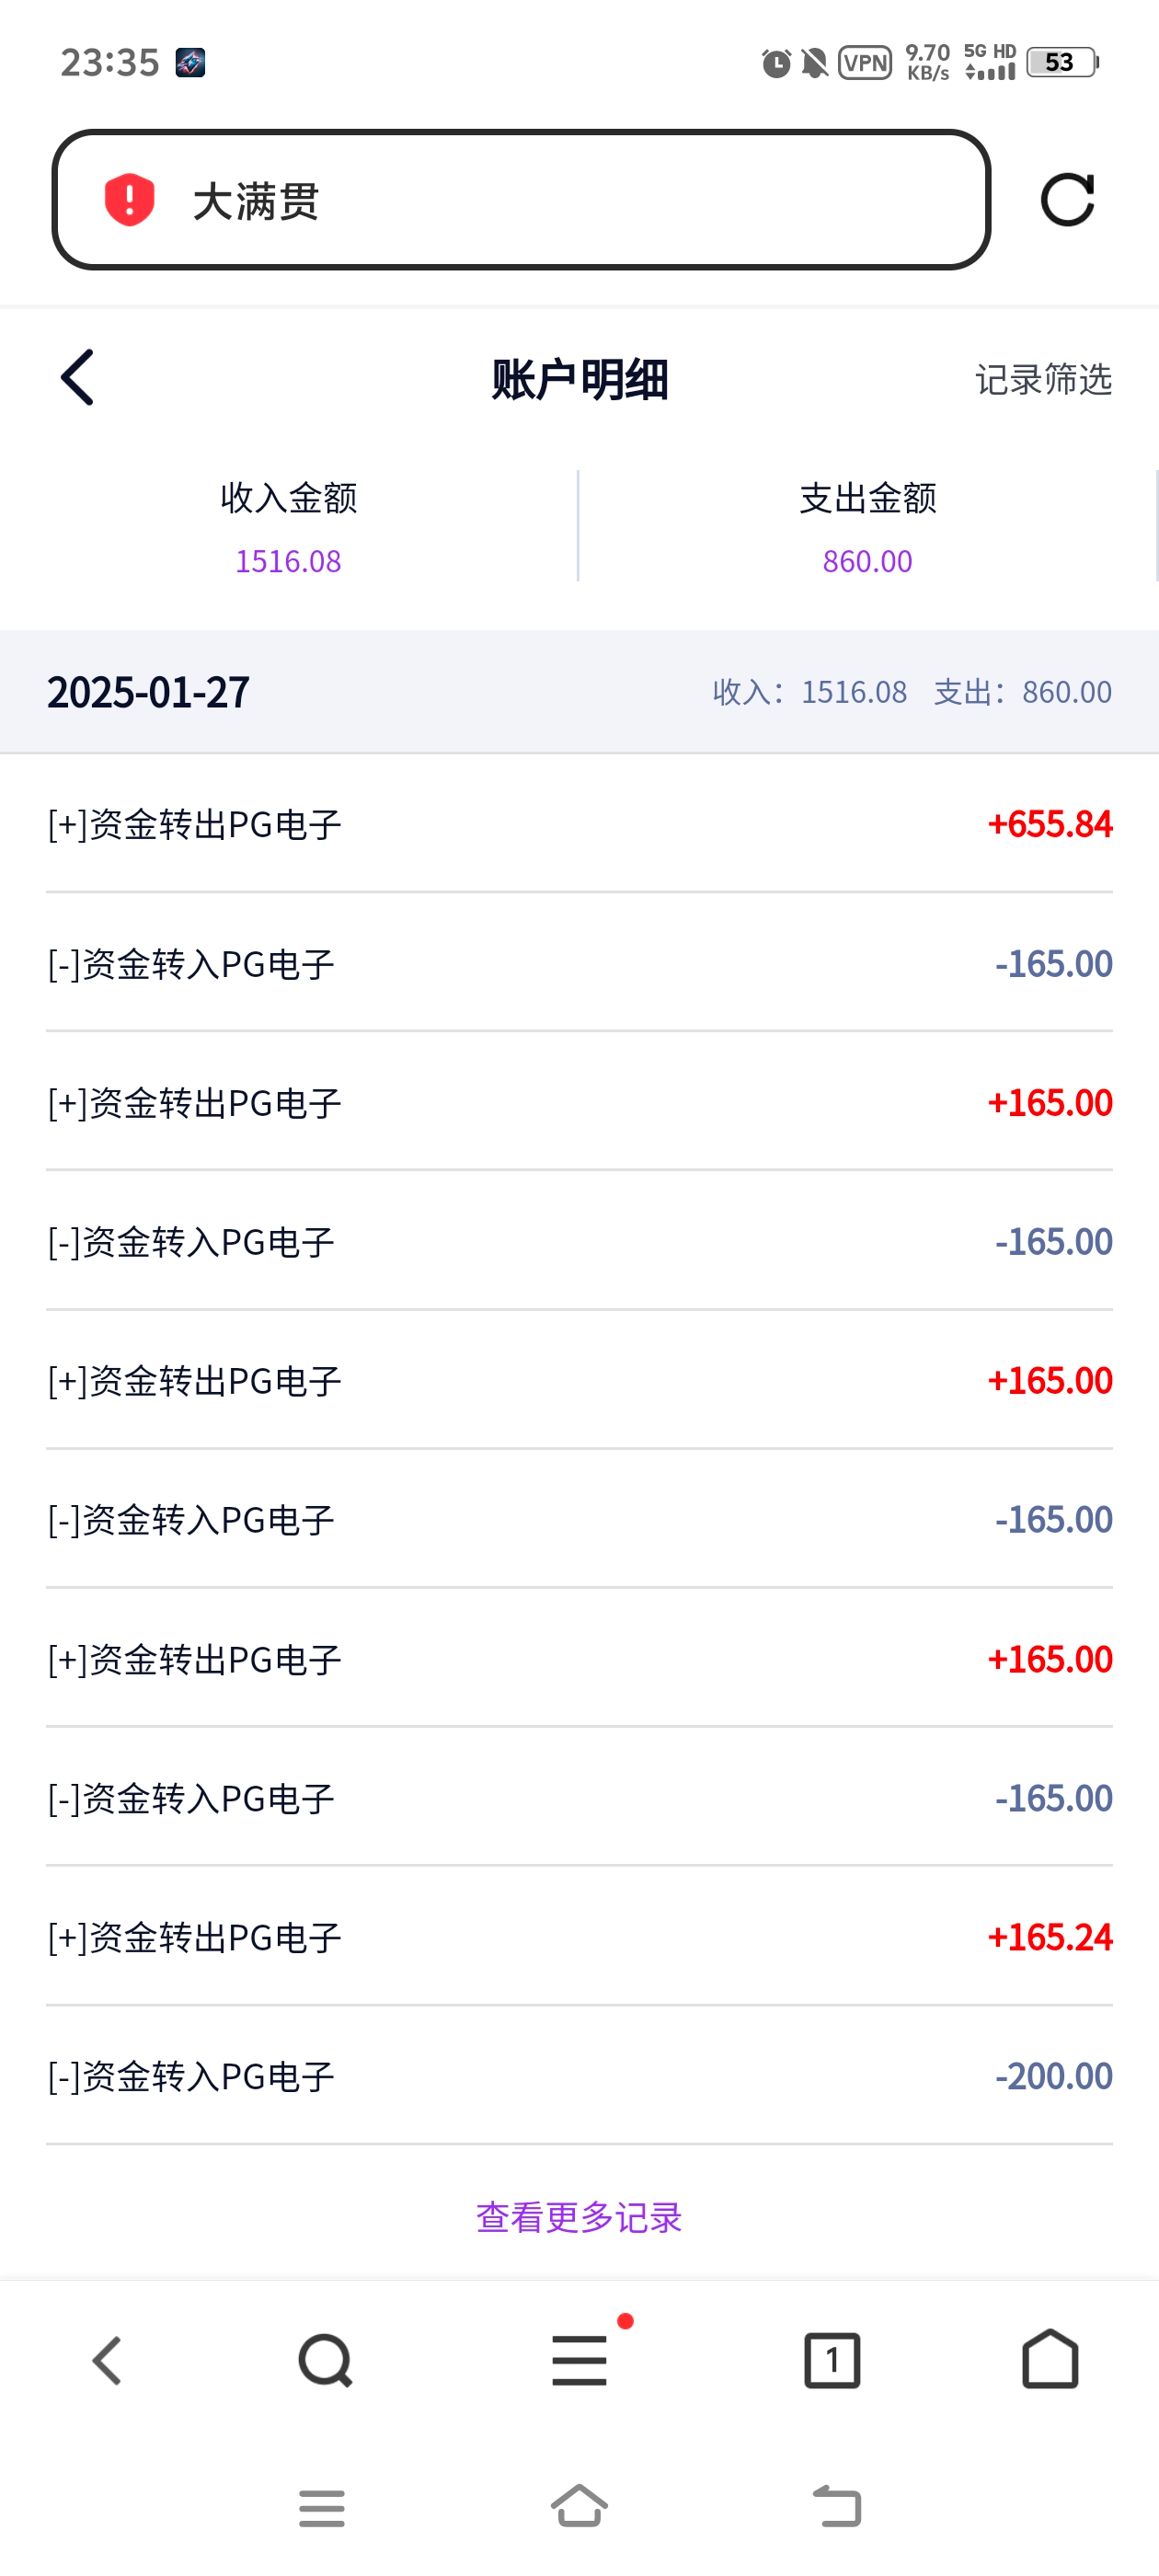Click the 查看更多记录 link
Viewport: 1159px width, 2576px height.
point(579,2218)
